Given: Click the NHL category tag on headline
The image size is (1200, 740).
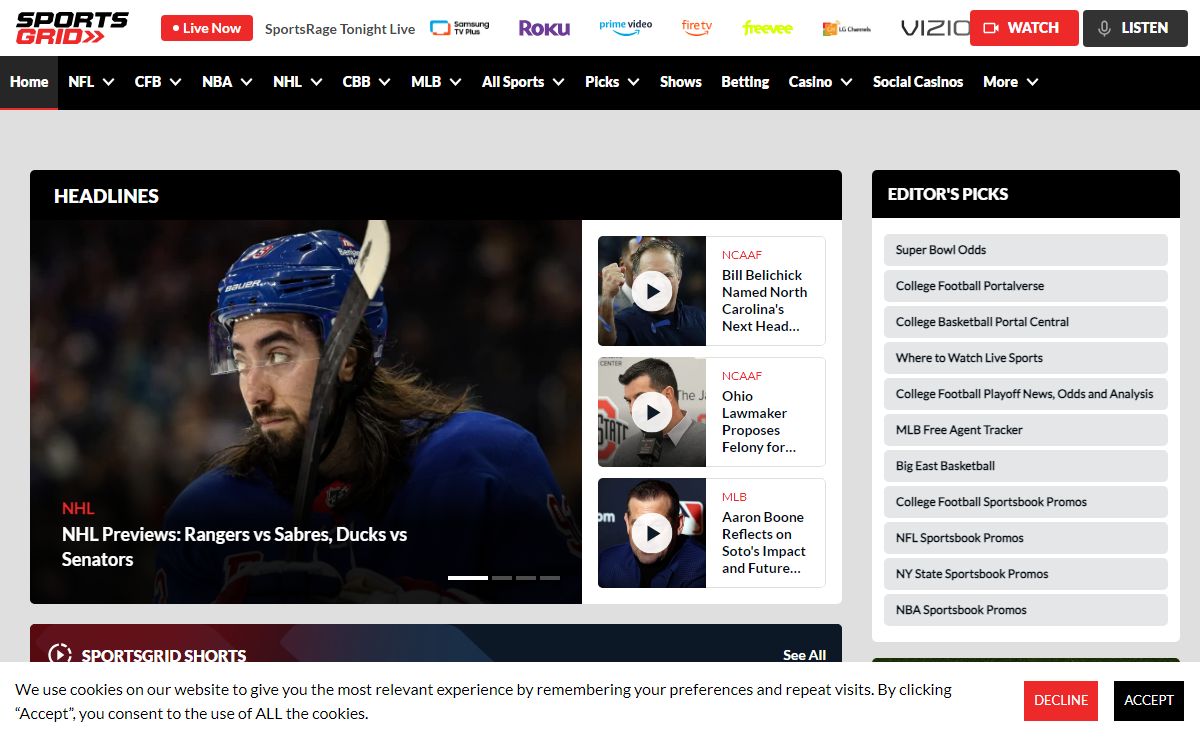Looking at the screenshot, I should [78, 508].
